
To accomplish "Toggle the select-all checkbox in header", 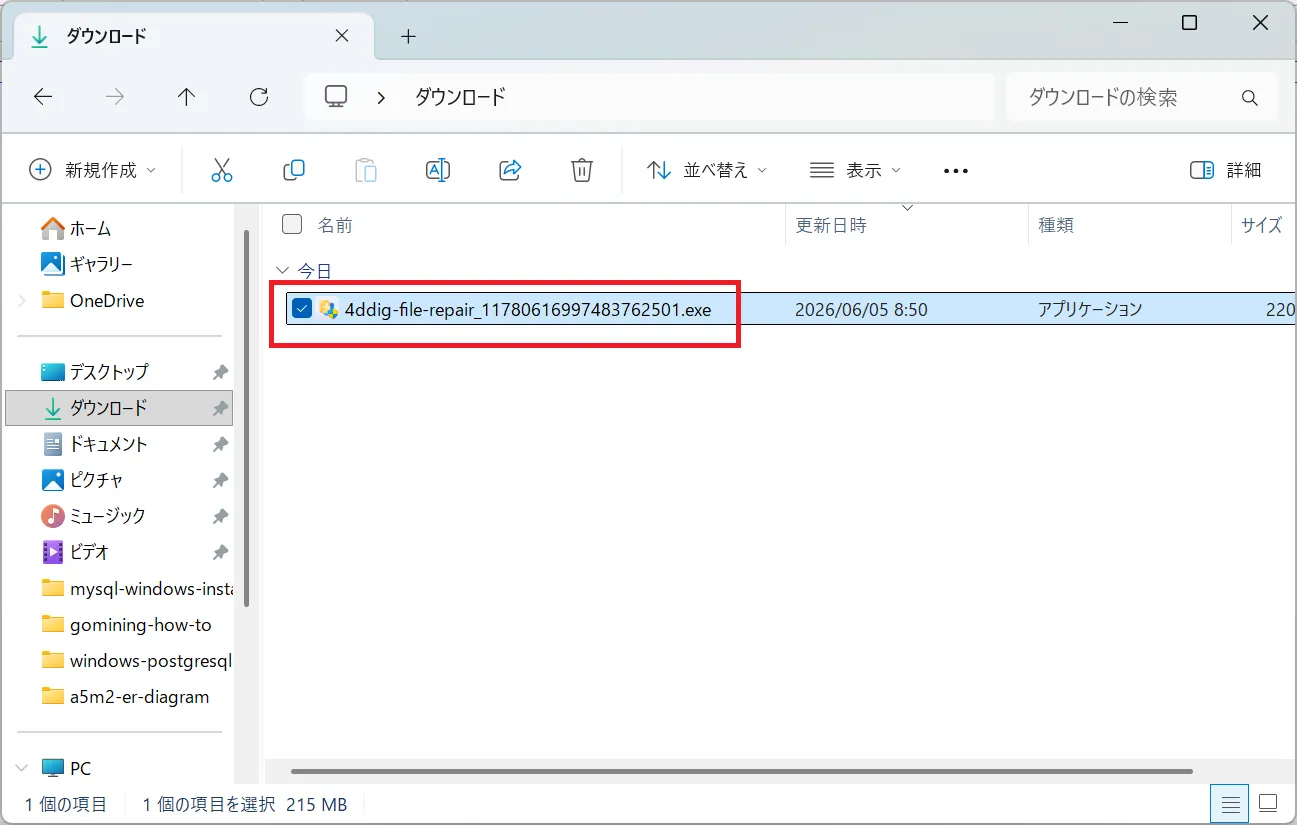I will coord(292,224).
